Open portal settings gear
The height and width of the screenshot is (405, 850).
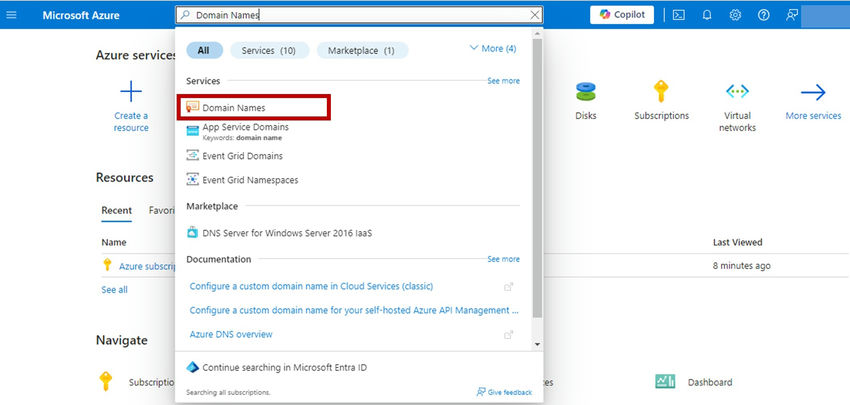735,15
